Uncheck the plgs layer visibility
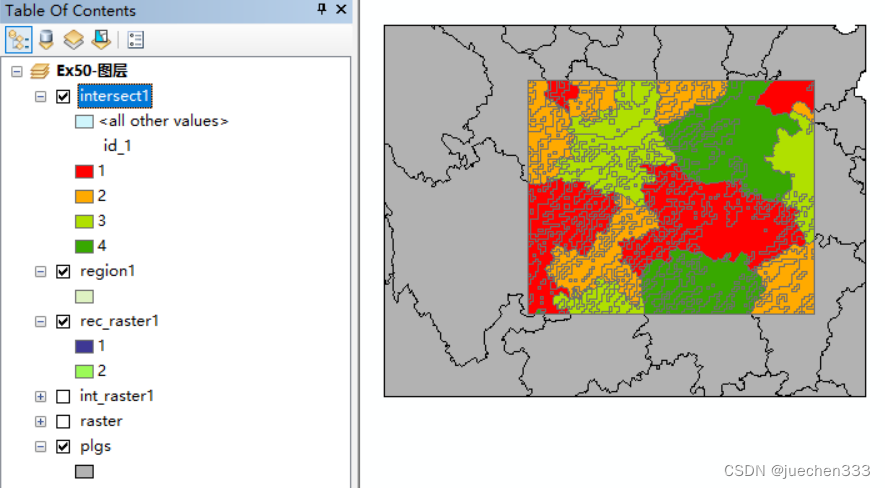Image resolution: width=885 pixels, height=488 pixels. click(63, 447)
